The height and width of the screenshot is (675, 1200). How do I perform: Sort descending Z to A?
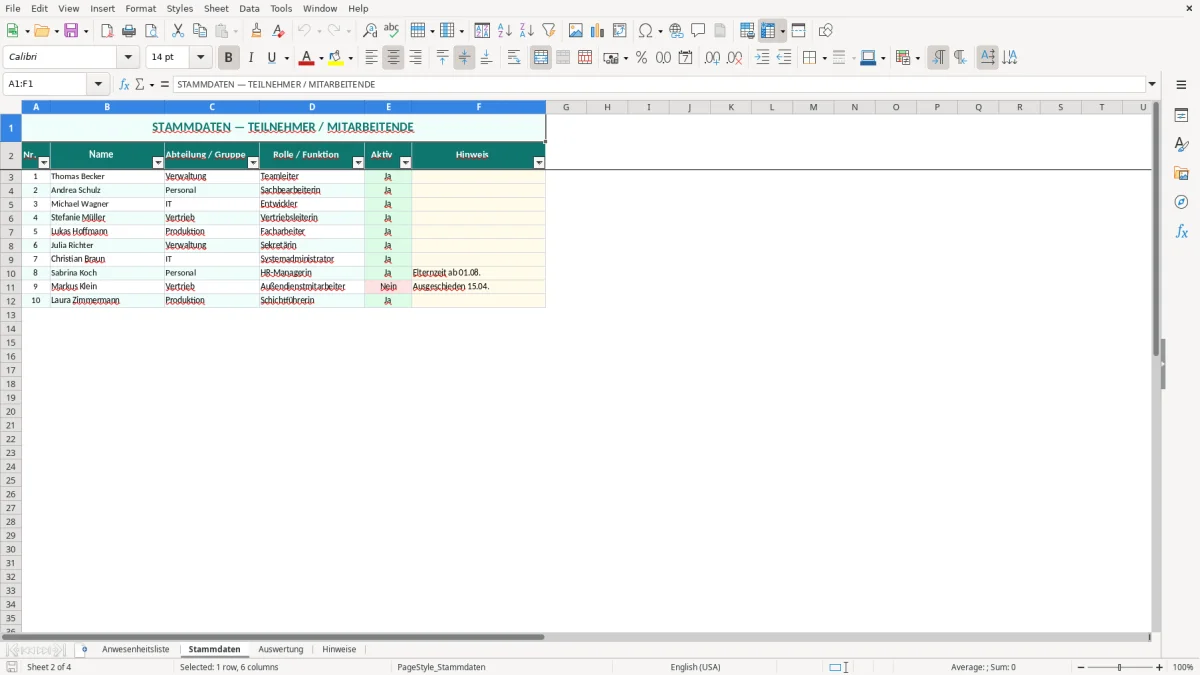pyautogui.click(x=526, y=31)
